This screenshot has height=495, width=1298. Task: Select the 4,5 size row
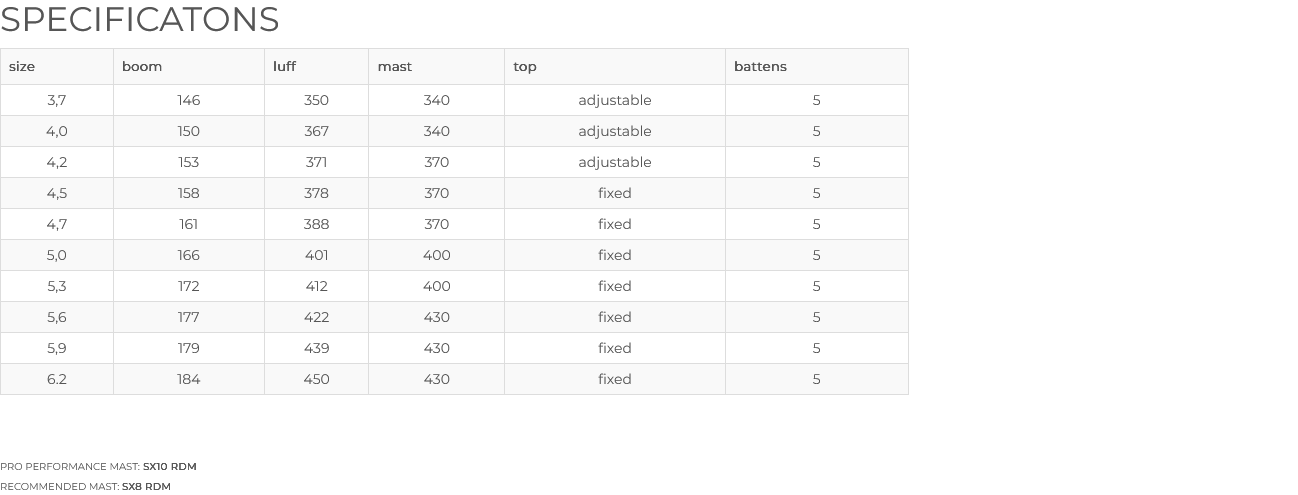pyautogui.click(x=454, y=193)
